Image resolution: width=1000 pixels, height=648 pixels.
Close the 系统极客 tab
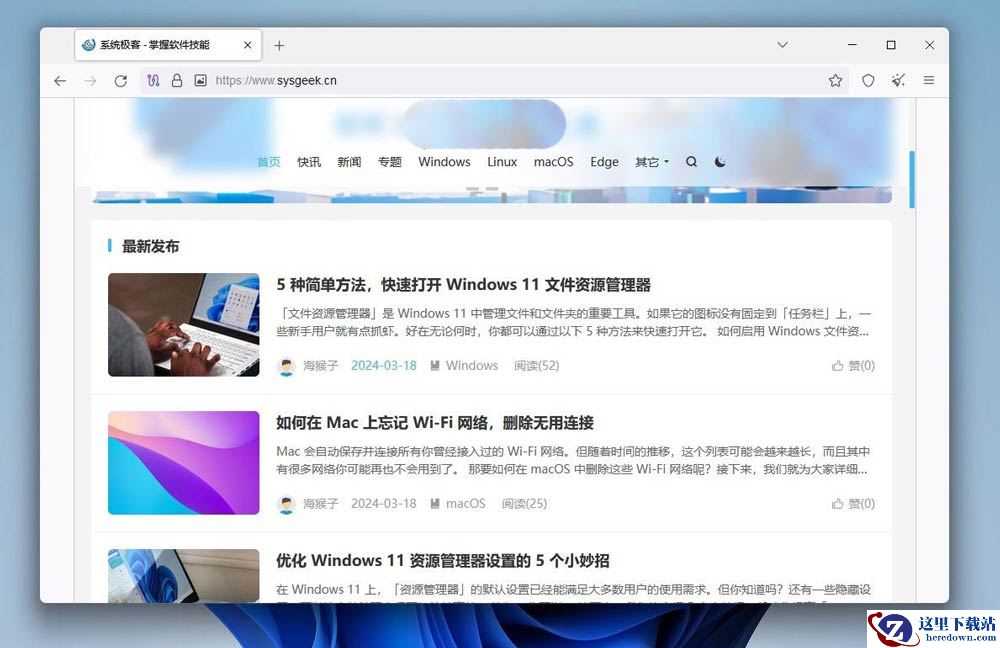tap(247, 45)
